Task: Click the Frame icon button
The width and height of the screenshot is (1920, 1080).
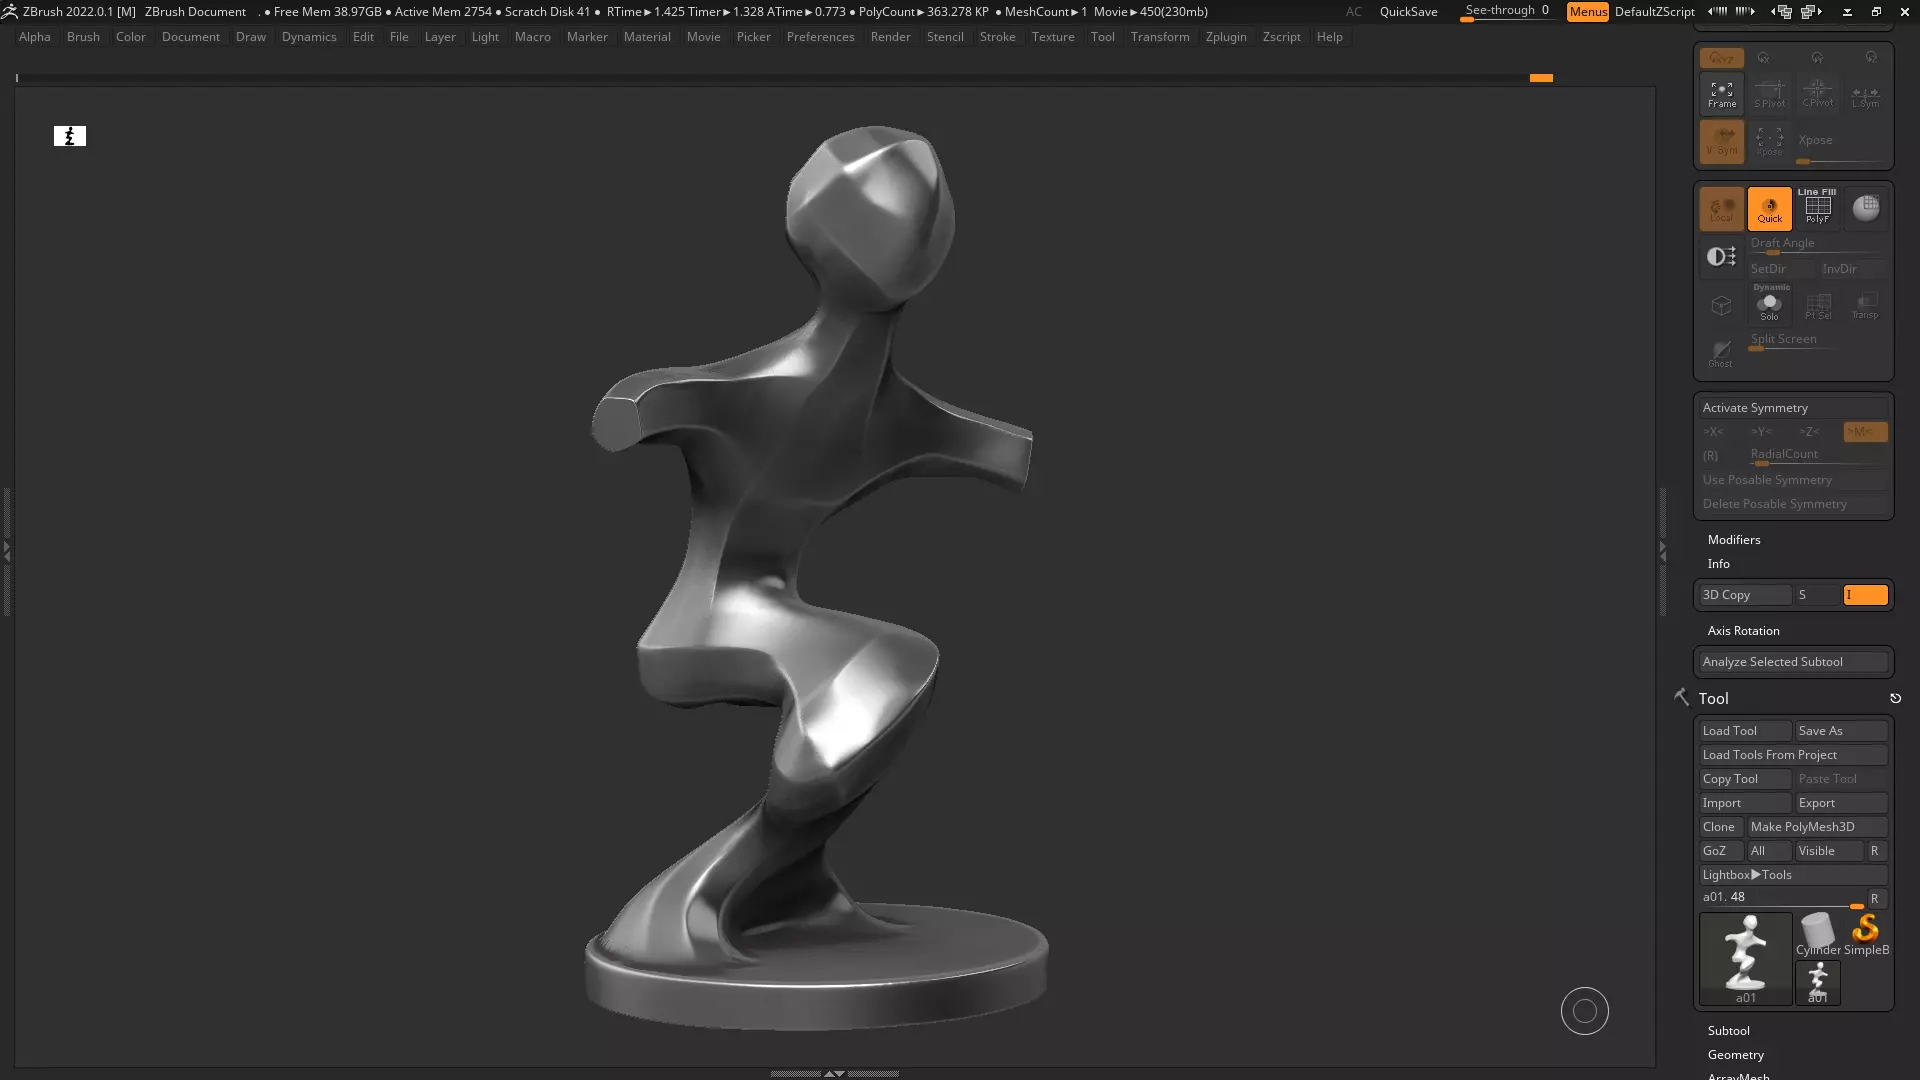Action: pyautogui.click(x=1722, y=94)
